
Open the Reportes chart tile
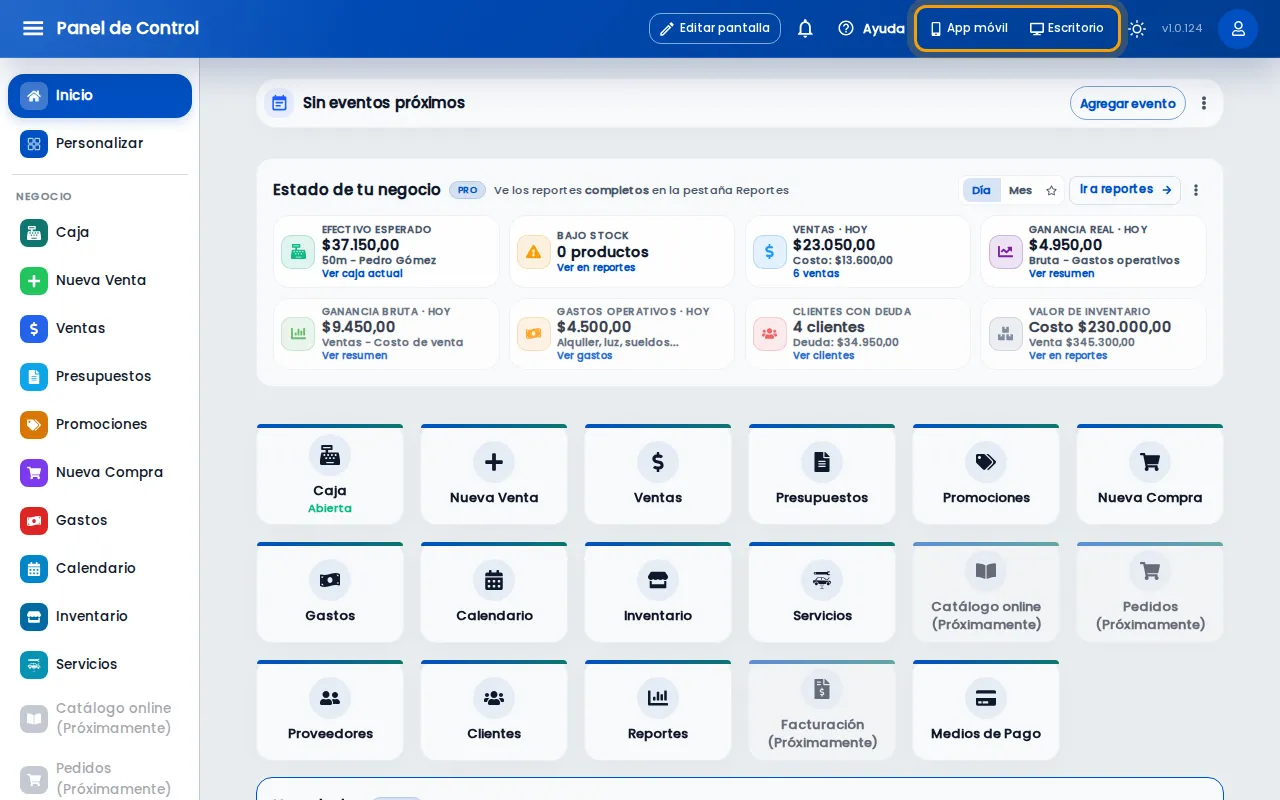tap(658, 710)
